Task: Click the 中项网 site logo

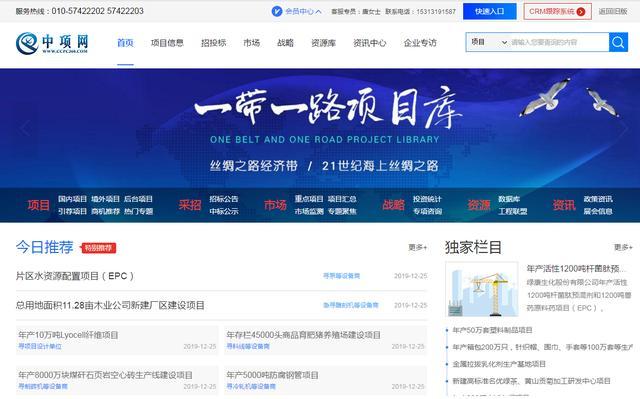Action: [x=52, y=43]
